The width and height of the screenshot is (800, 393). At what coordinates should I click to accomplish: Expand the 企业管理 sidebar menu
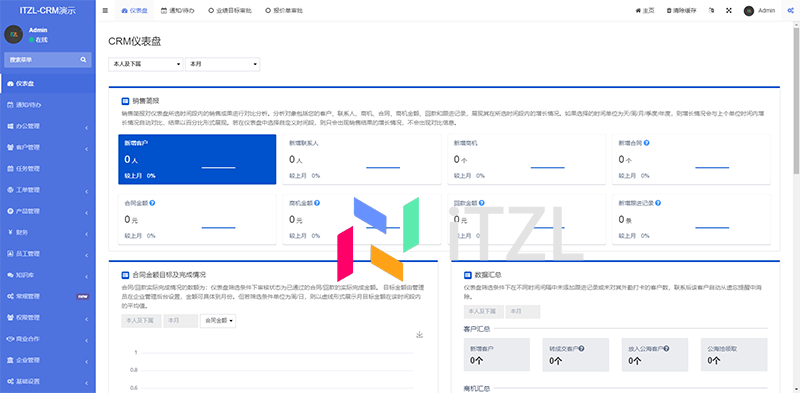48,360
